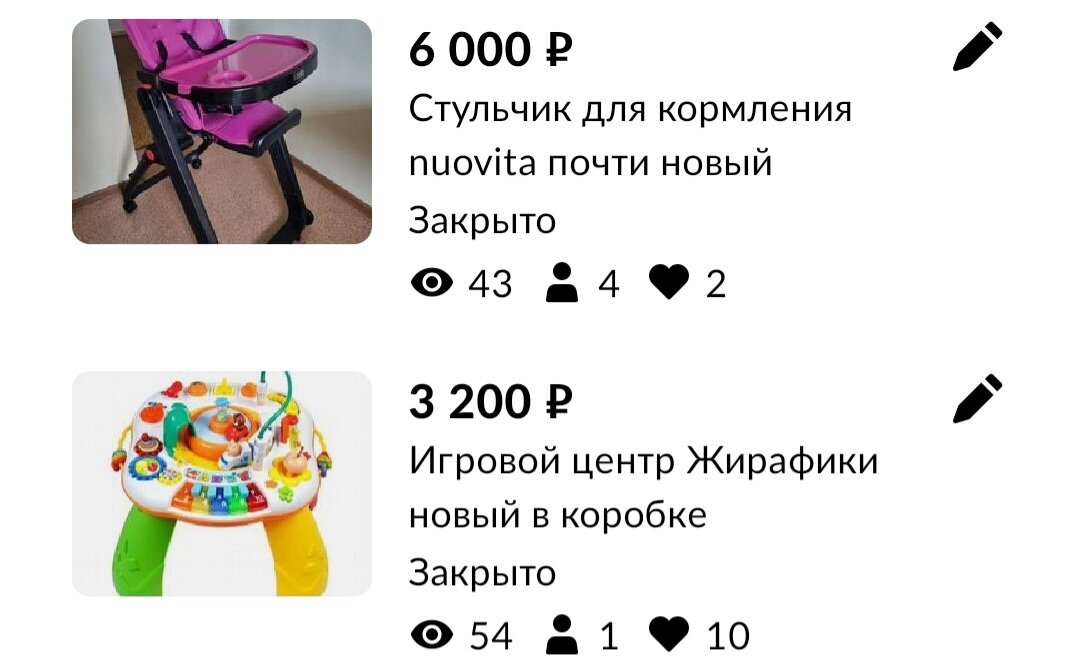Click the Закрыто status under the high chair
Viewport: 1080px width, 669px height.
tap(482, 222)
